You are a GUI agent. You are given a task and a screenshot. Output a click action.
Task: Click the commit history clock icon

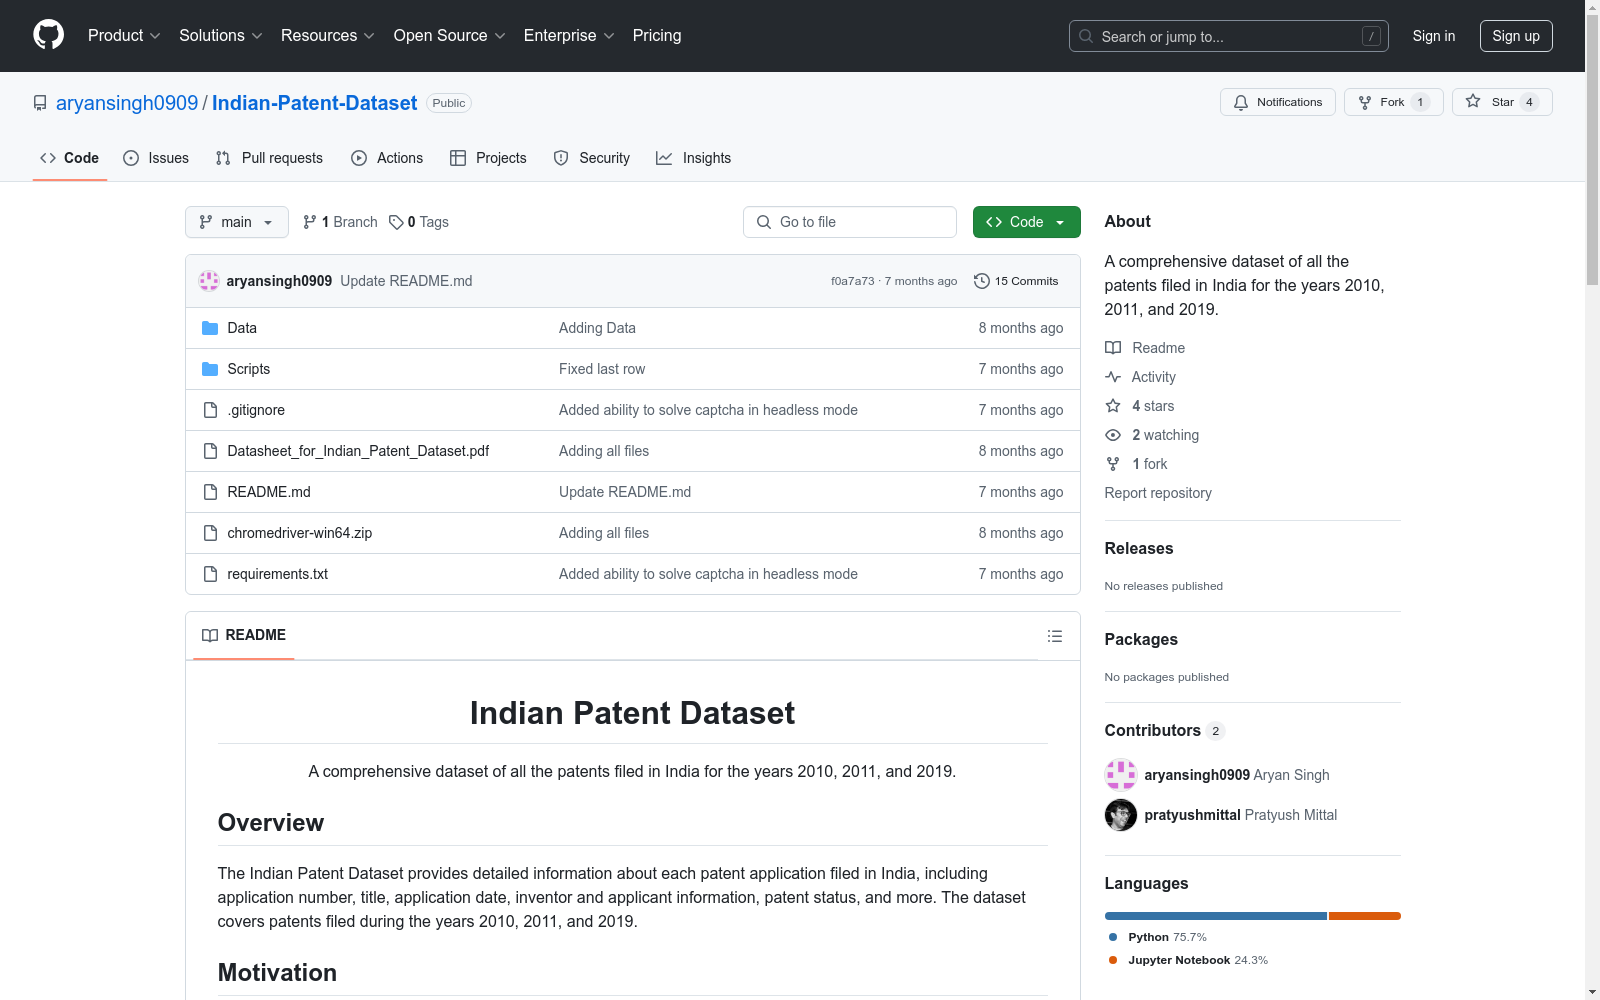tap(982, 281)
